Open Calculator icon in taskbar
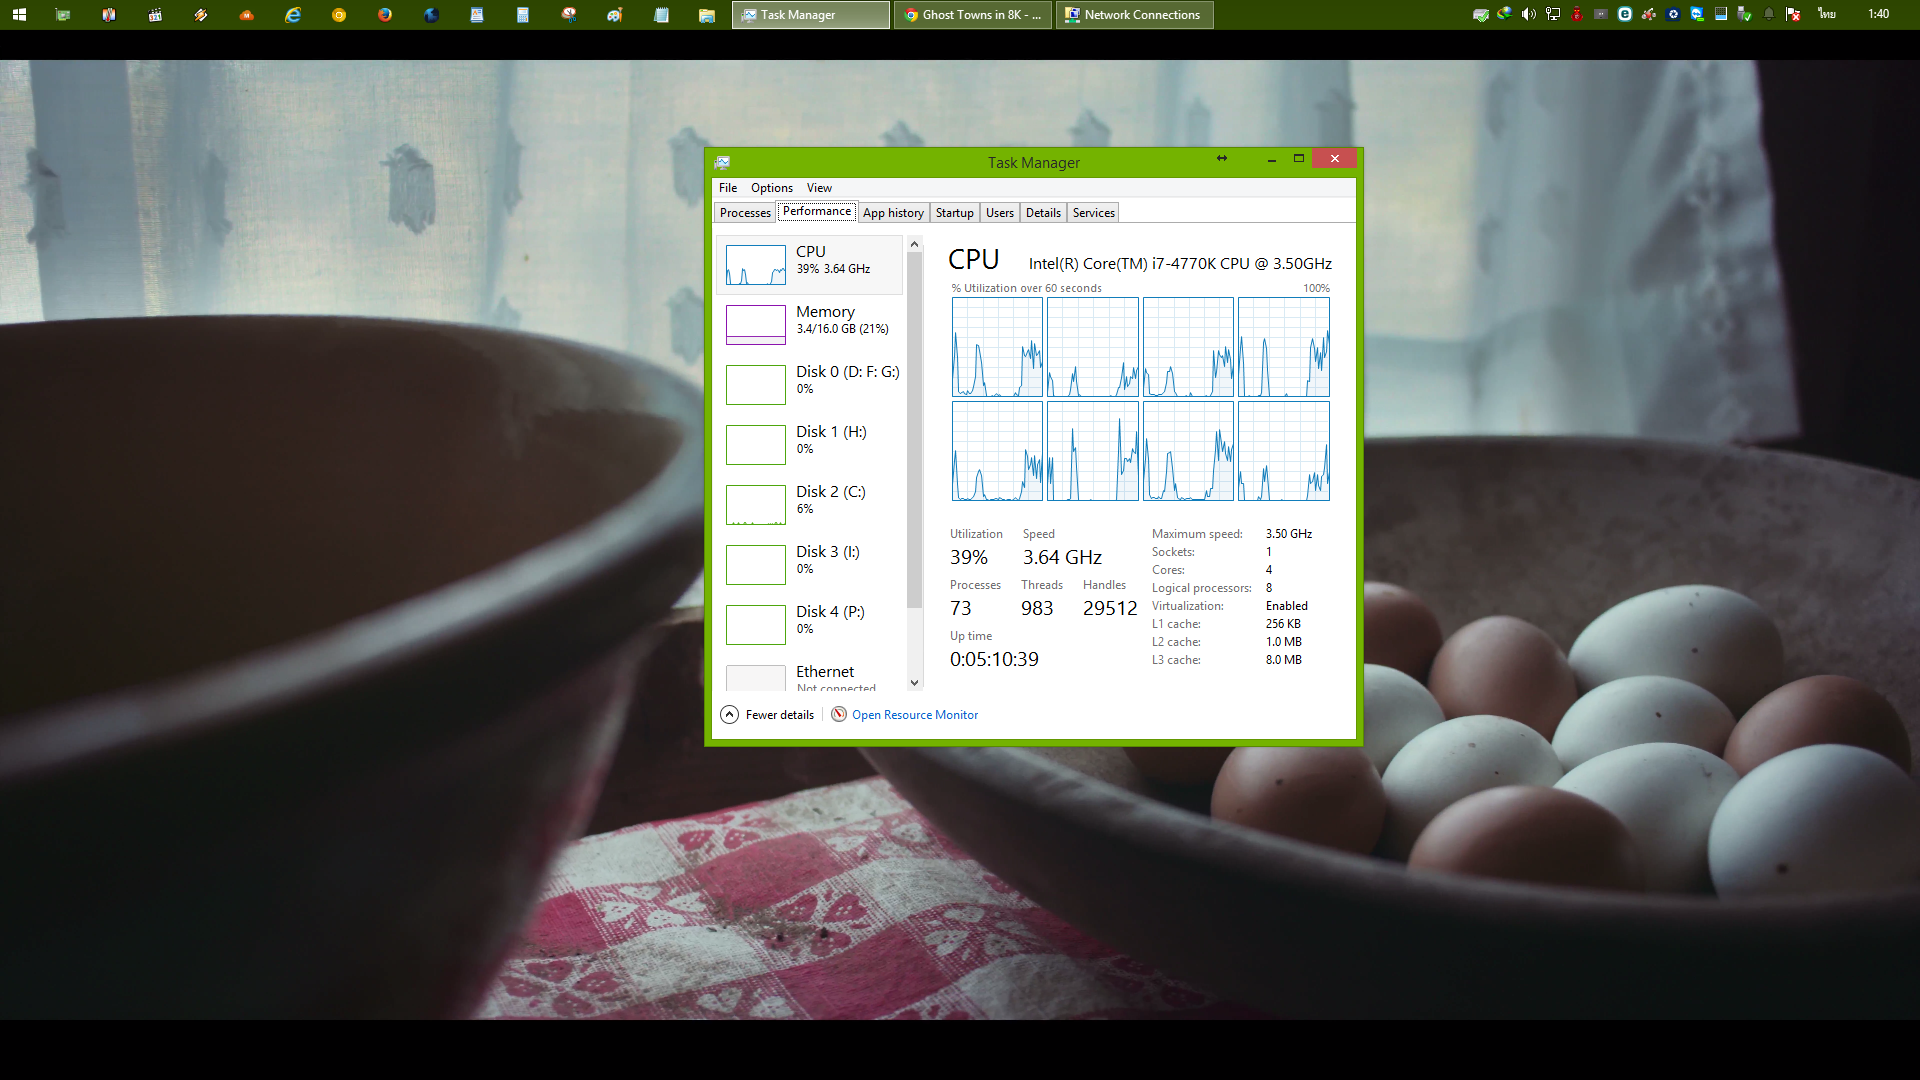Screen dimensions: 1920x1080 (x=523, y=15)
